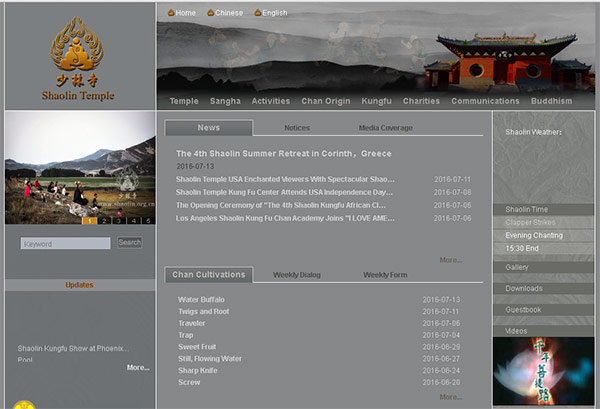Select the Weekly Dialog tab

coord(297,275)
